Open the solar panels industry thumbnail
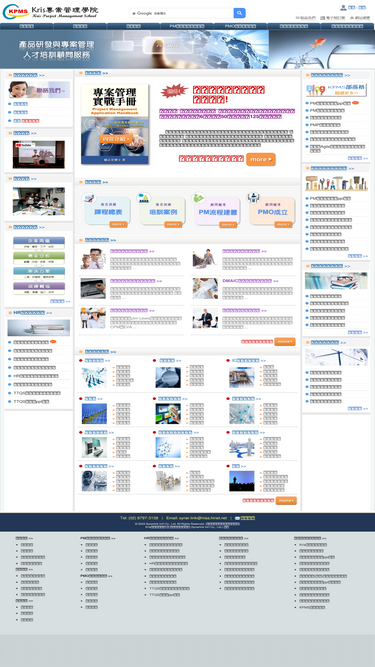 tap(94, 413)
